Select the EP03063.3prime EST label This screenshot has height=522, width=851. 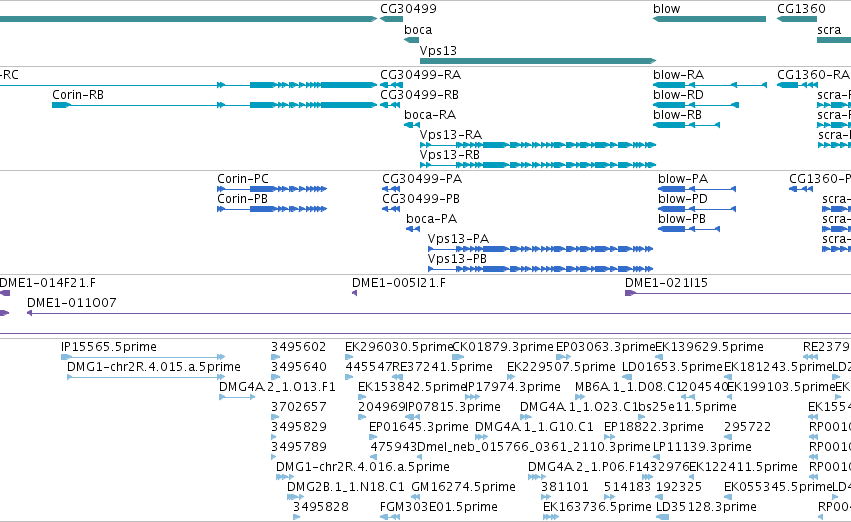tap(606, 347)
